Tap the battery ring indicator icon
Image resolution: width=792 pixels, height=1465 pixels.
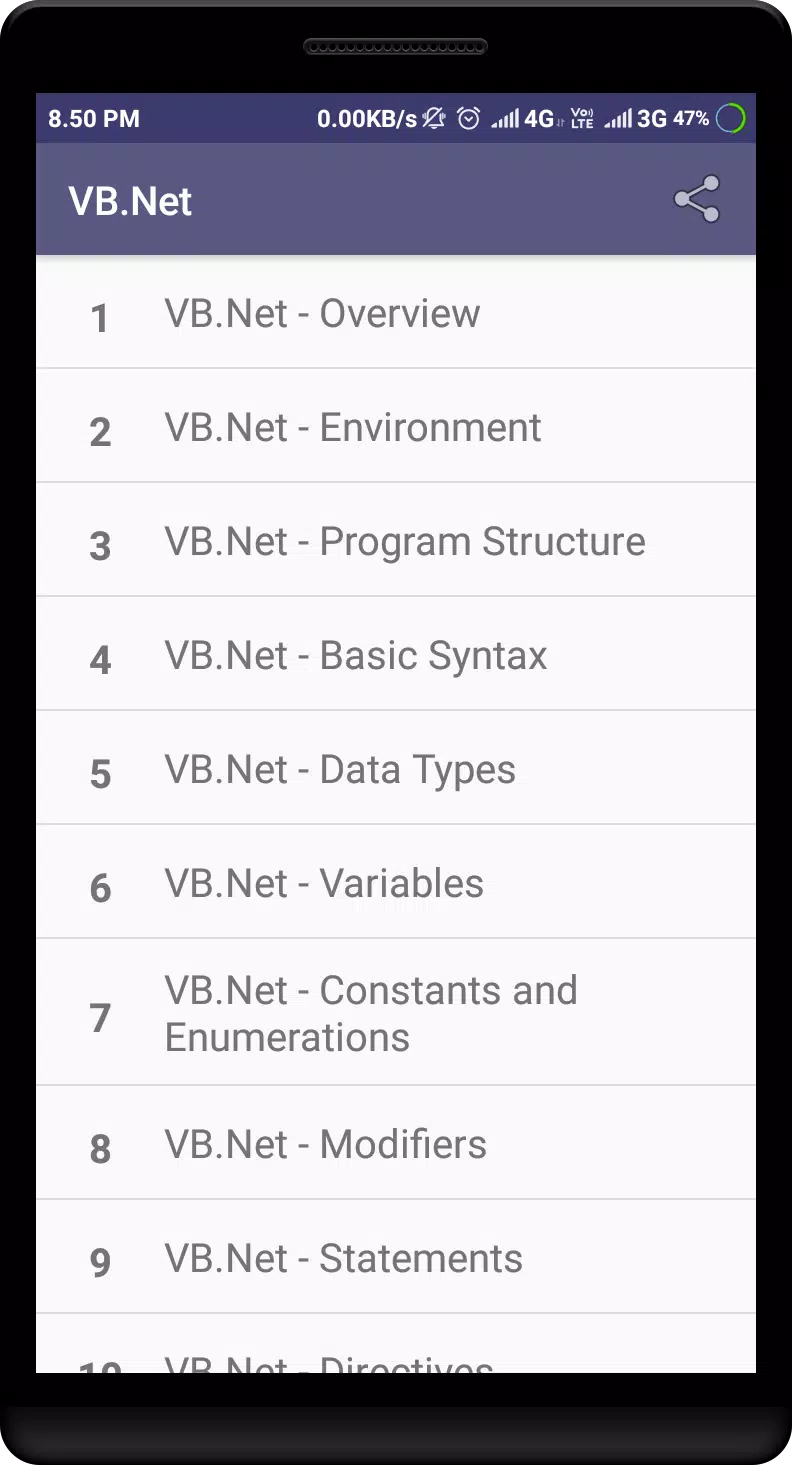731,119
